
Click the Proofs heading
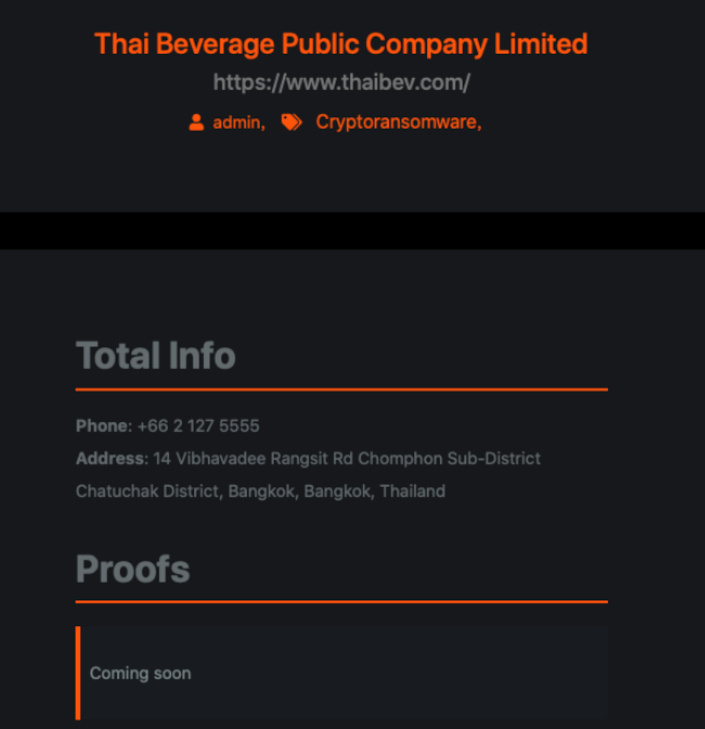133,569
